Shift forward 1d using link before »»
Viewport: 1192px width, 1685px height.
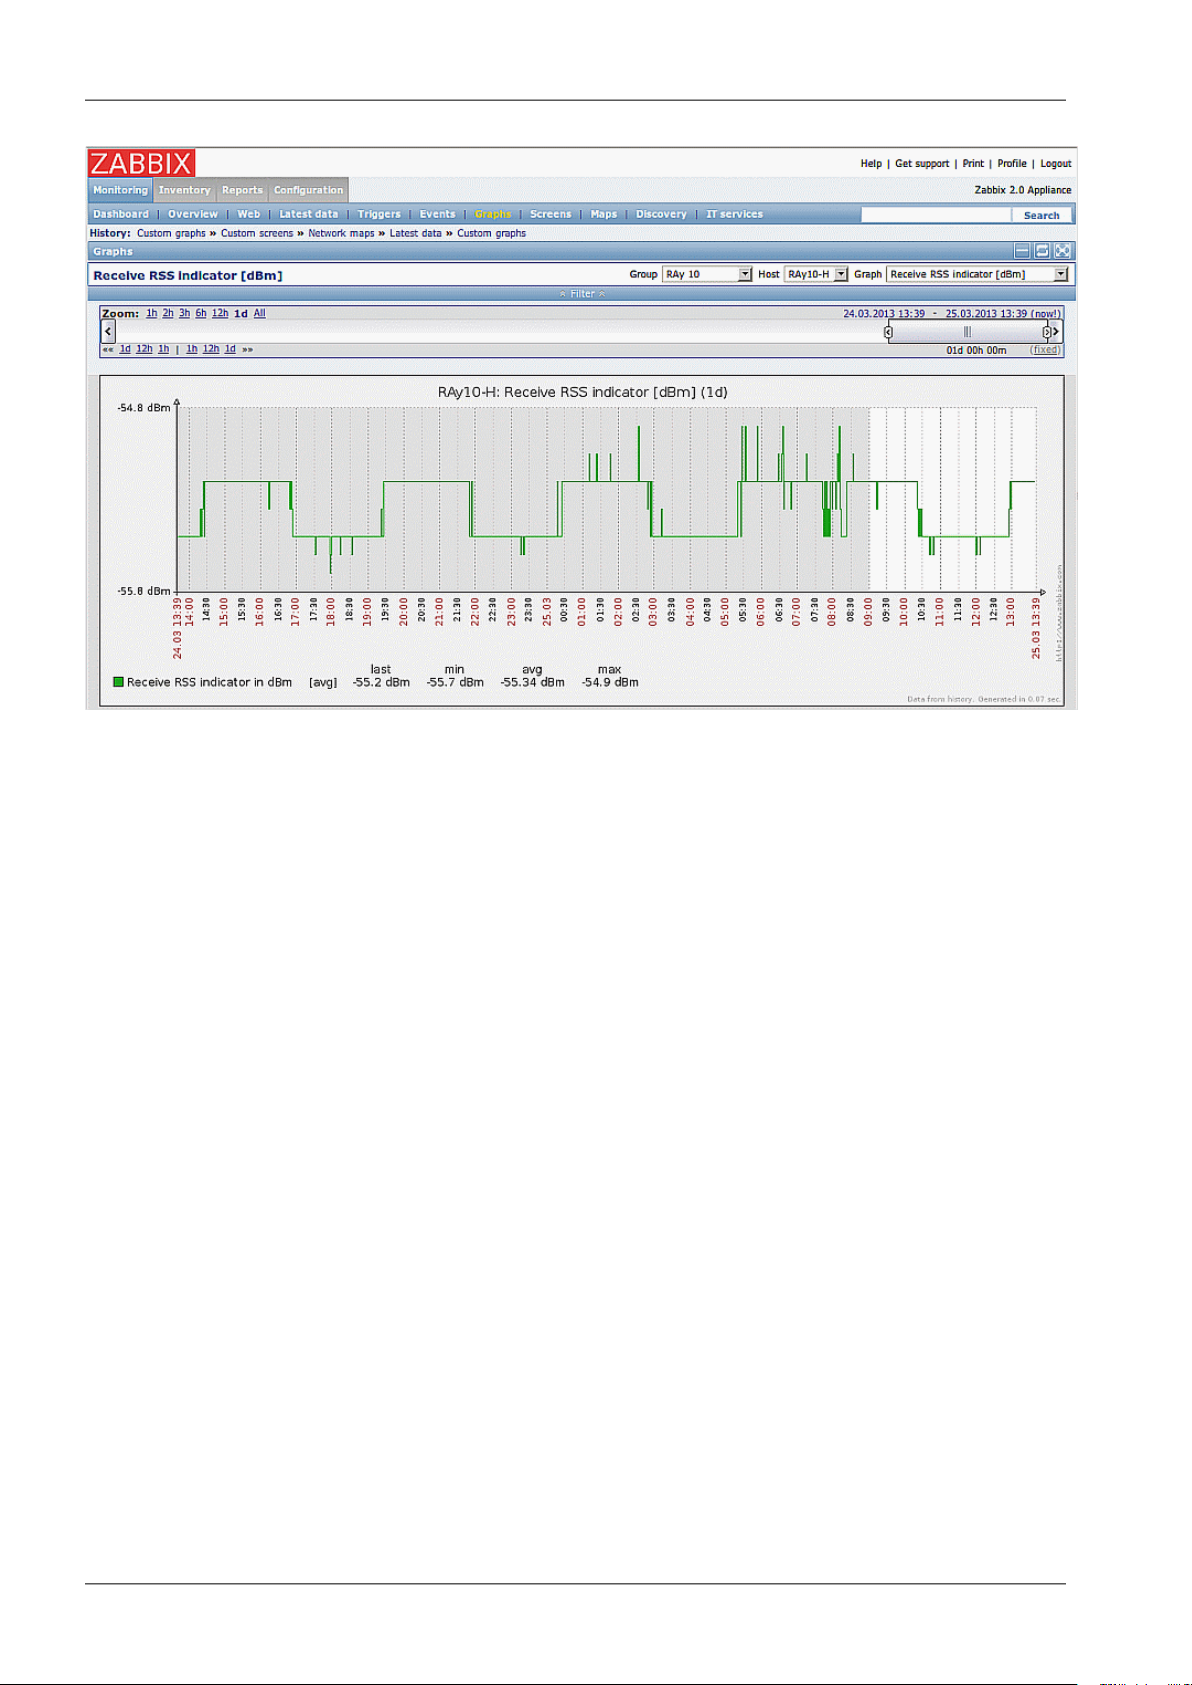click(230, 349)
